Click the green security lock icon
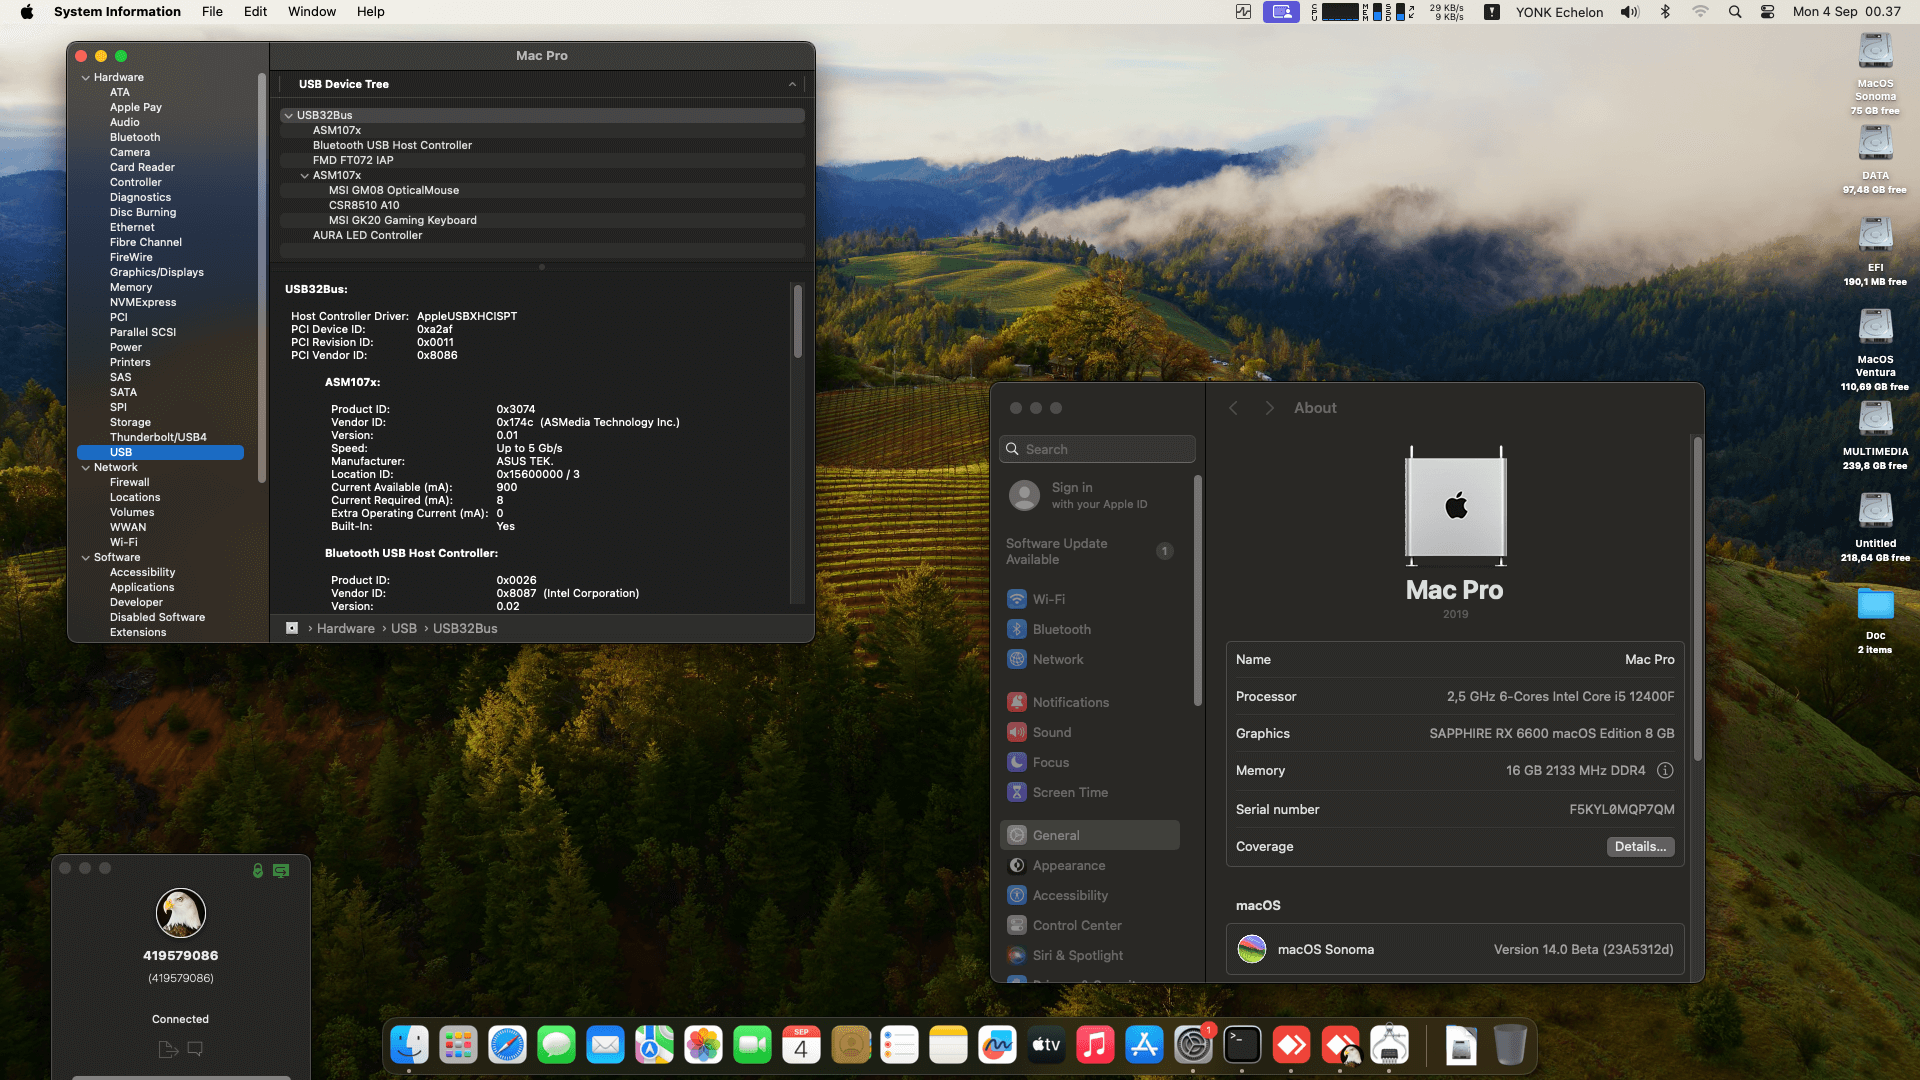Screen dimensions: 1920x1080 coord(258,871)
